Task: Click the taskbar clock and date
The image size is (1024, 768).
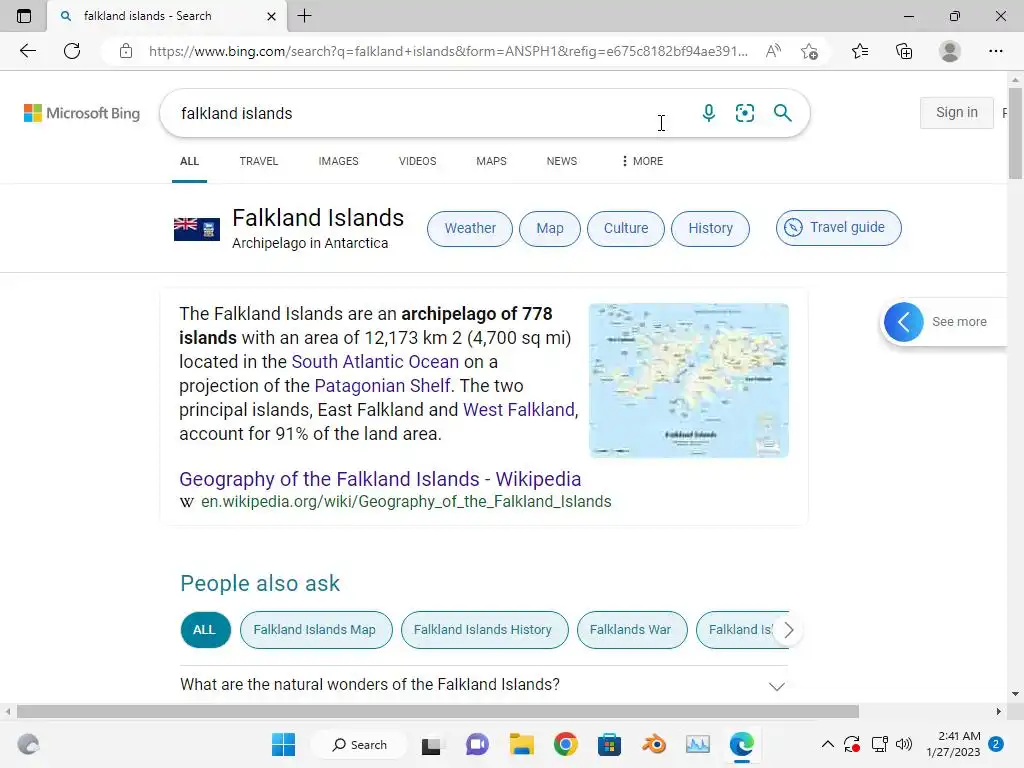Action: click(x=953, y=744)
